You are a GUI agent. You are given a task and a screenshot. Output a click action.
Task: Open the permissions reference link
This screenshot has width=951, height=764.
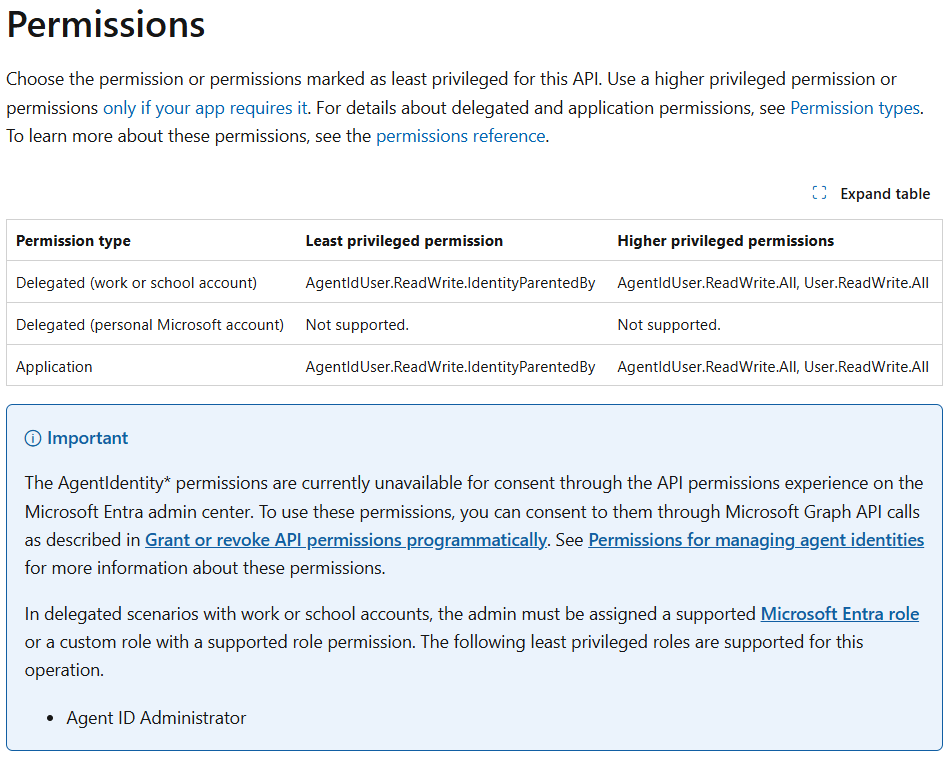(x=460, y=136)
